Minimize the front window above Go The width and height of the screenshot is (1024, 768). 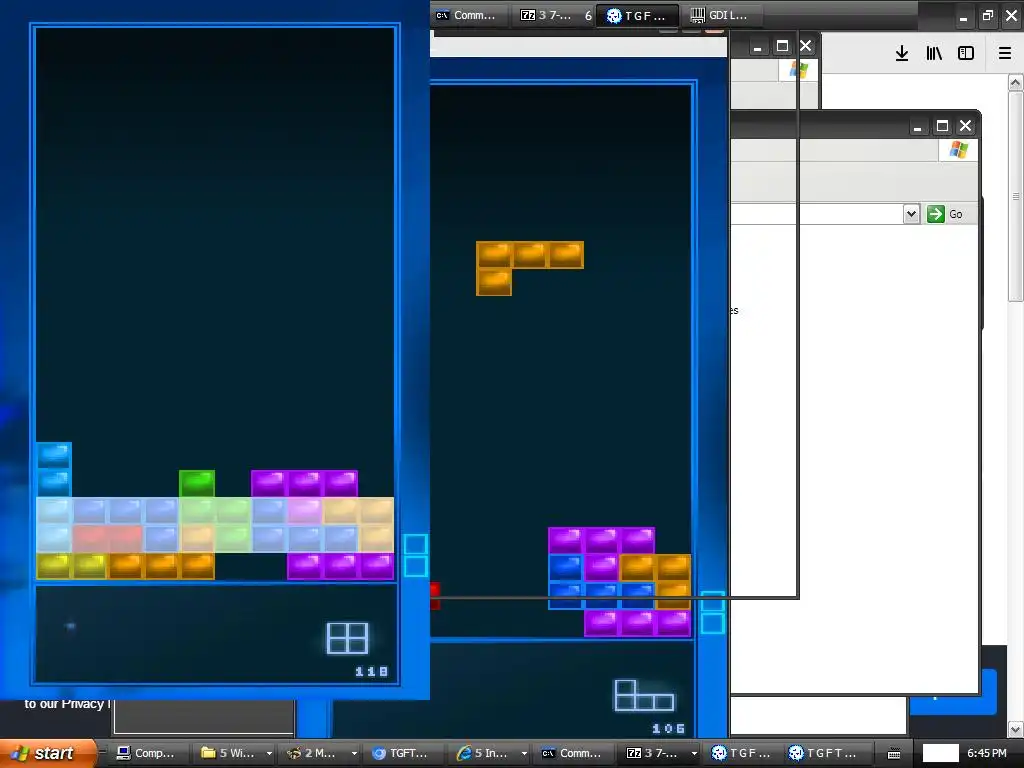pyautogui.click(x=918, y=126)
